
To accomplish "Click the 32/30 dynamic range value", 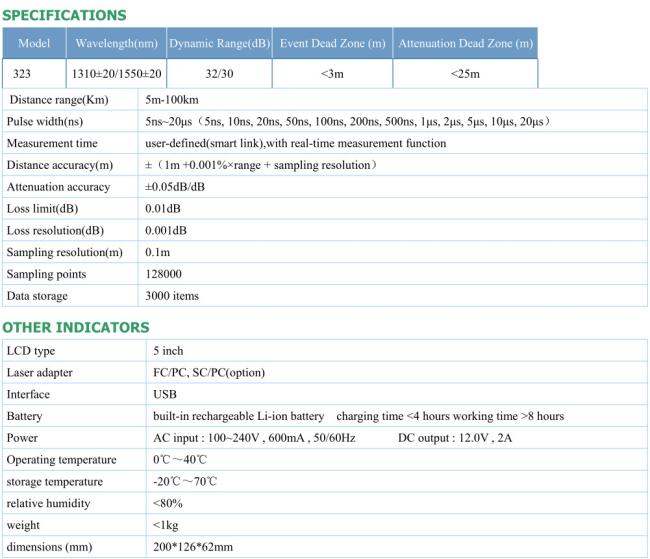I will (219, 74).
